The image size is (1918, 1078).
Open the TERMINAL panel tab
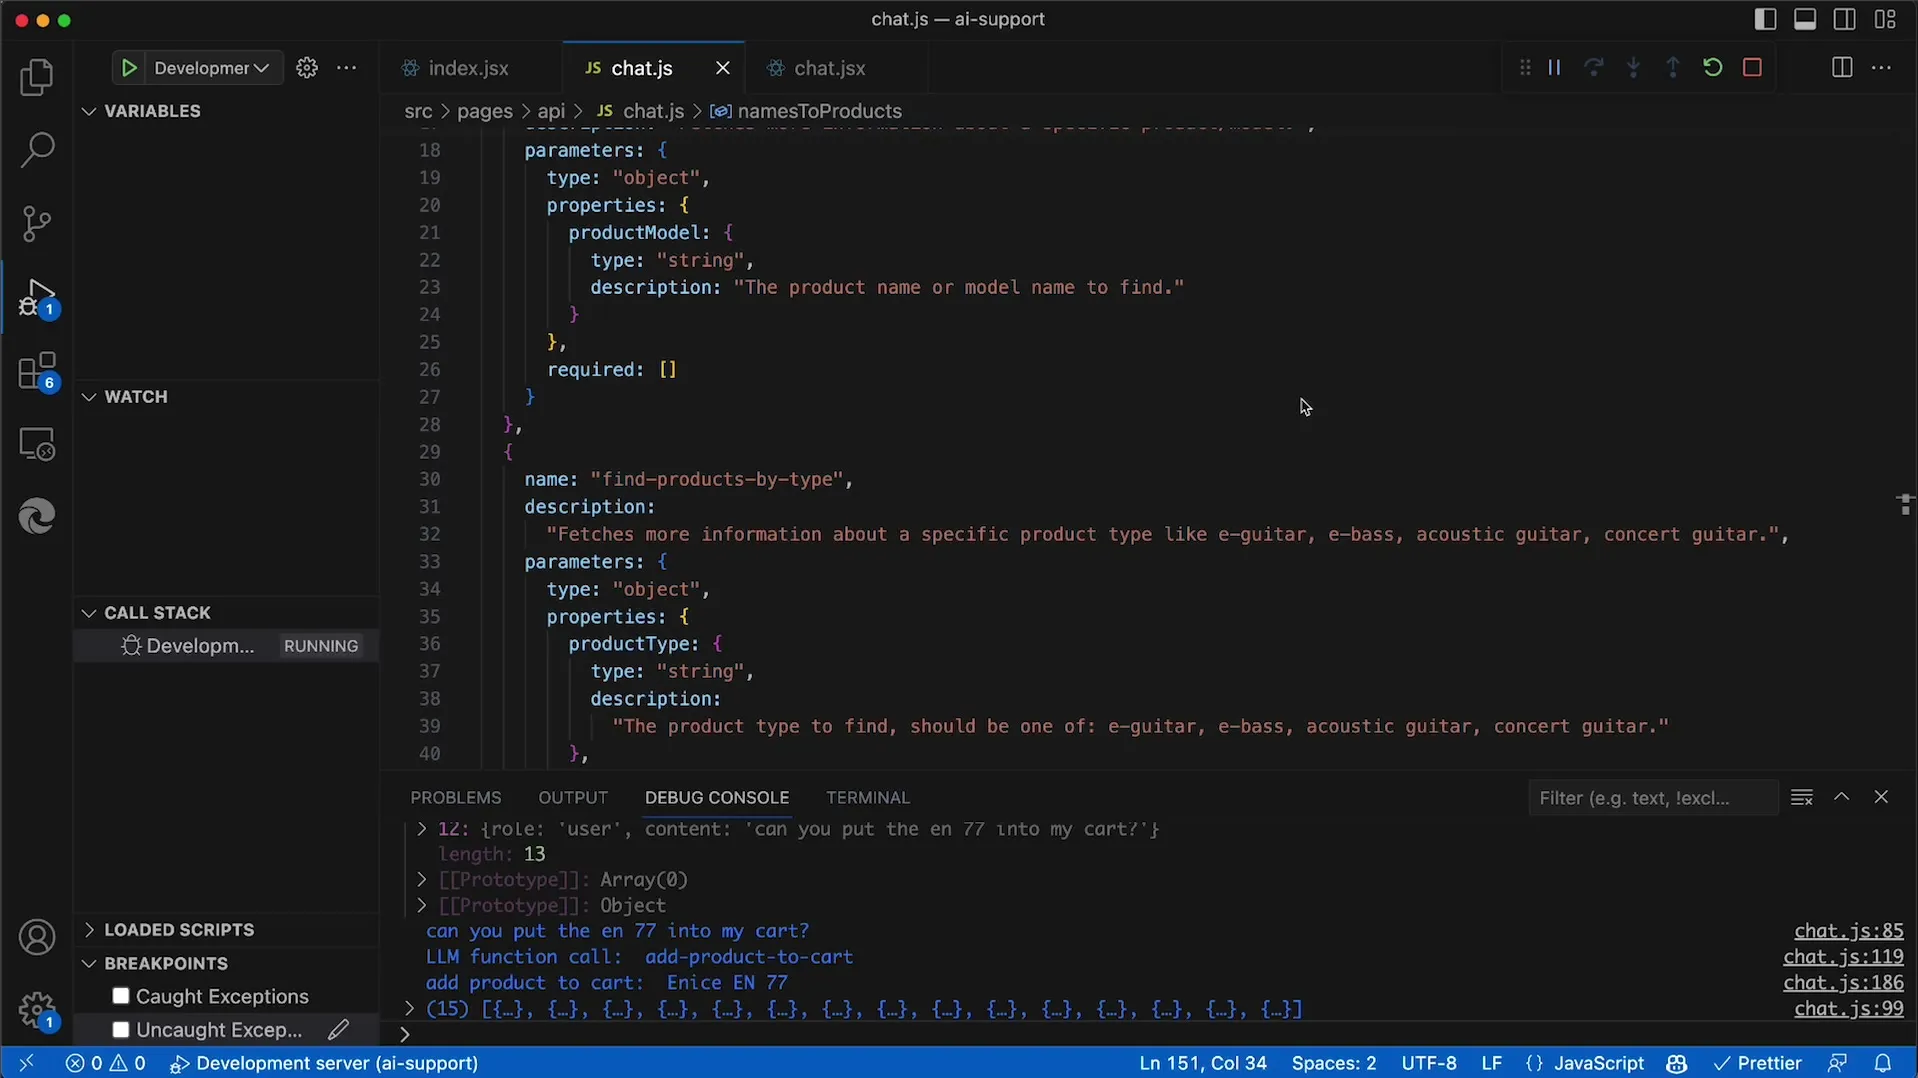pos(868,798)
